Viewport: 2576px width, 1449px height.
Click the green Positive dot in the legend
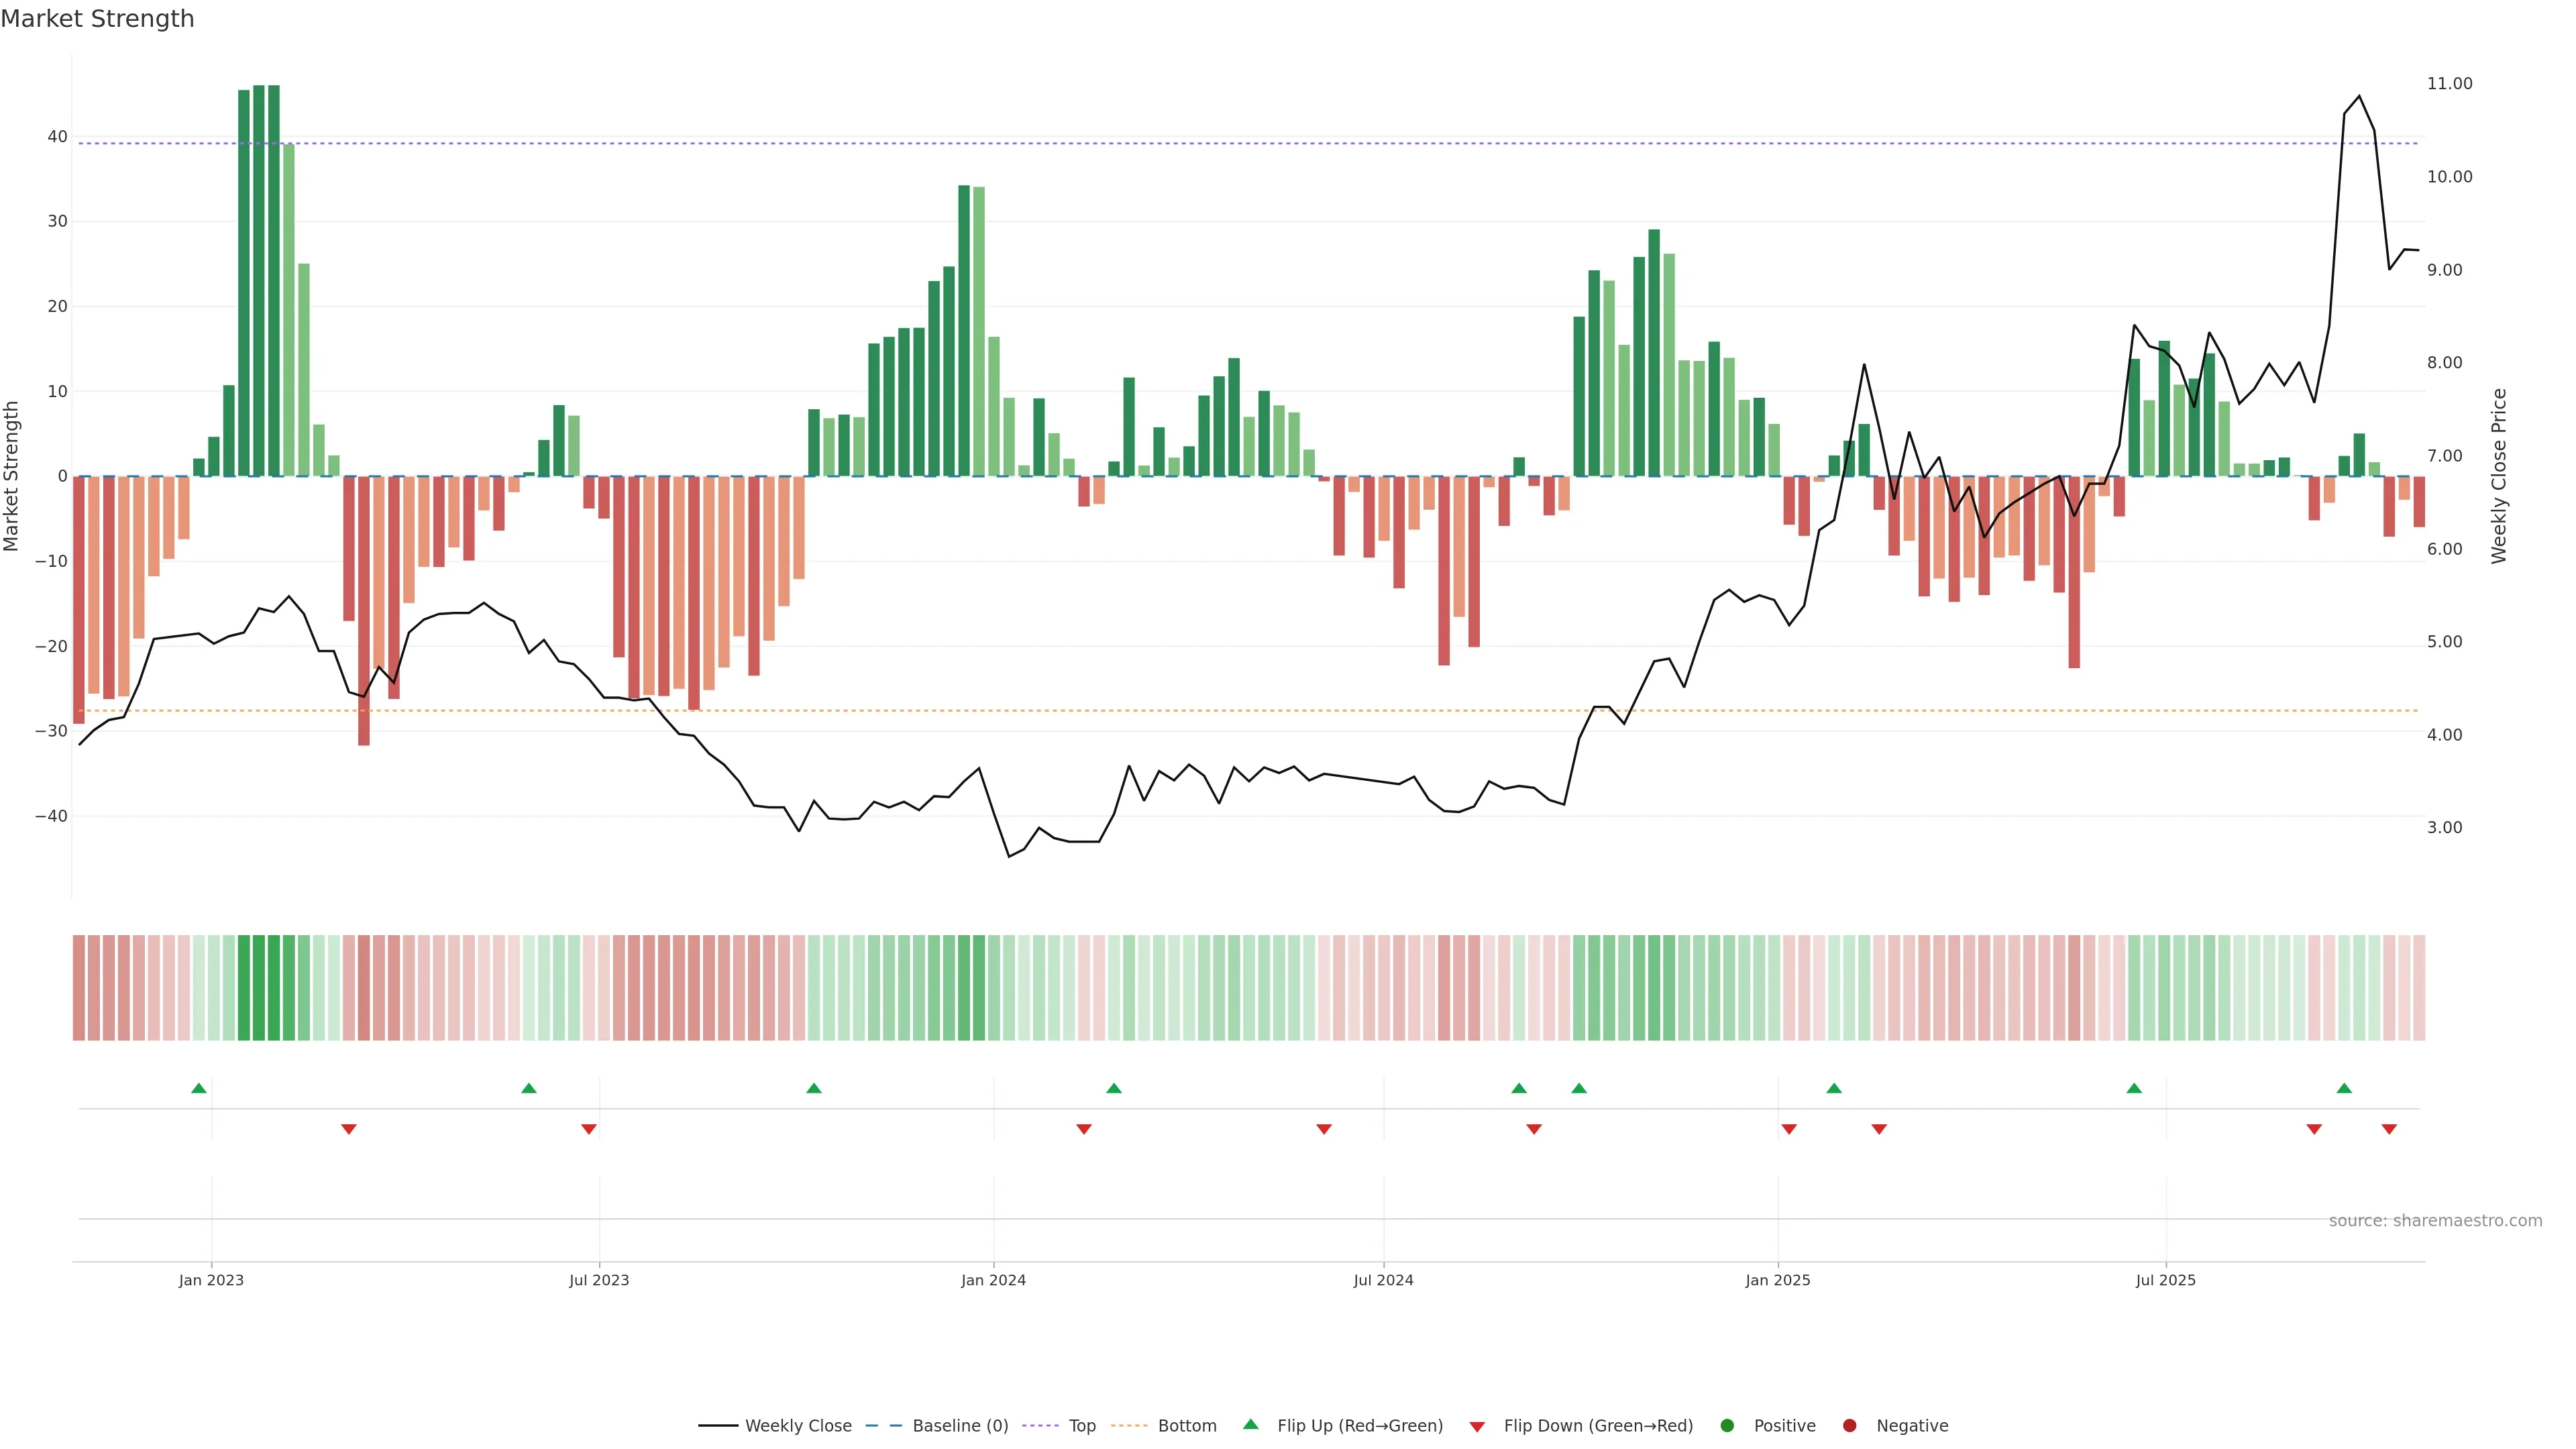1727,1426
